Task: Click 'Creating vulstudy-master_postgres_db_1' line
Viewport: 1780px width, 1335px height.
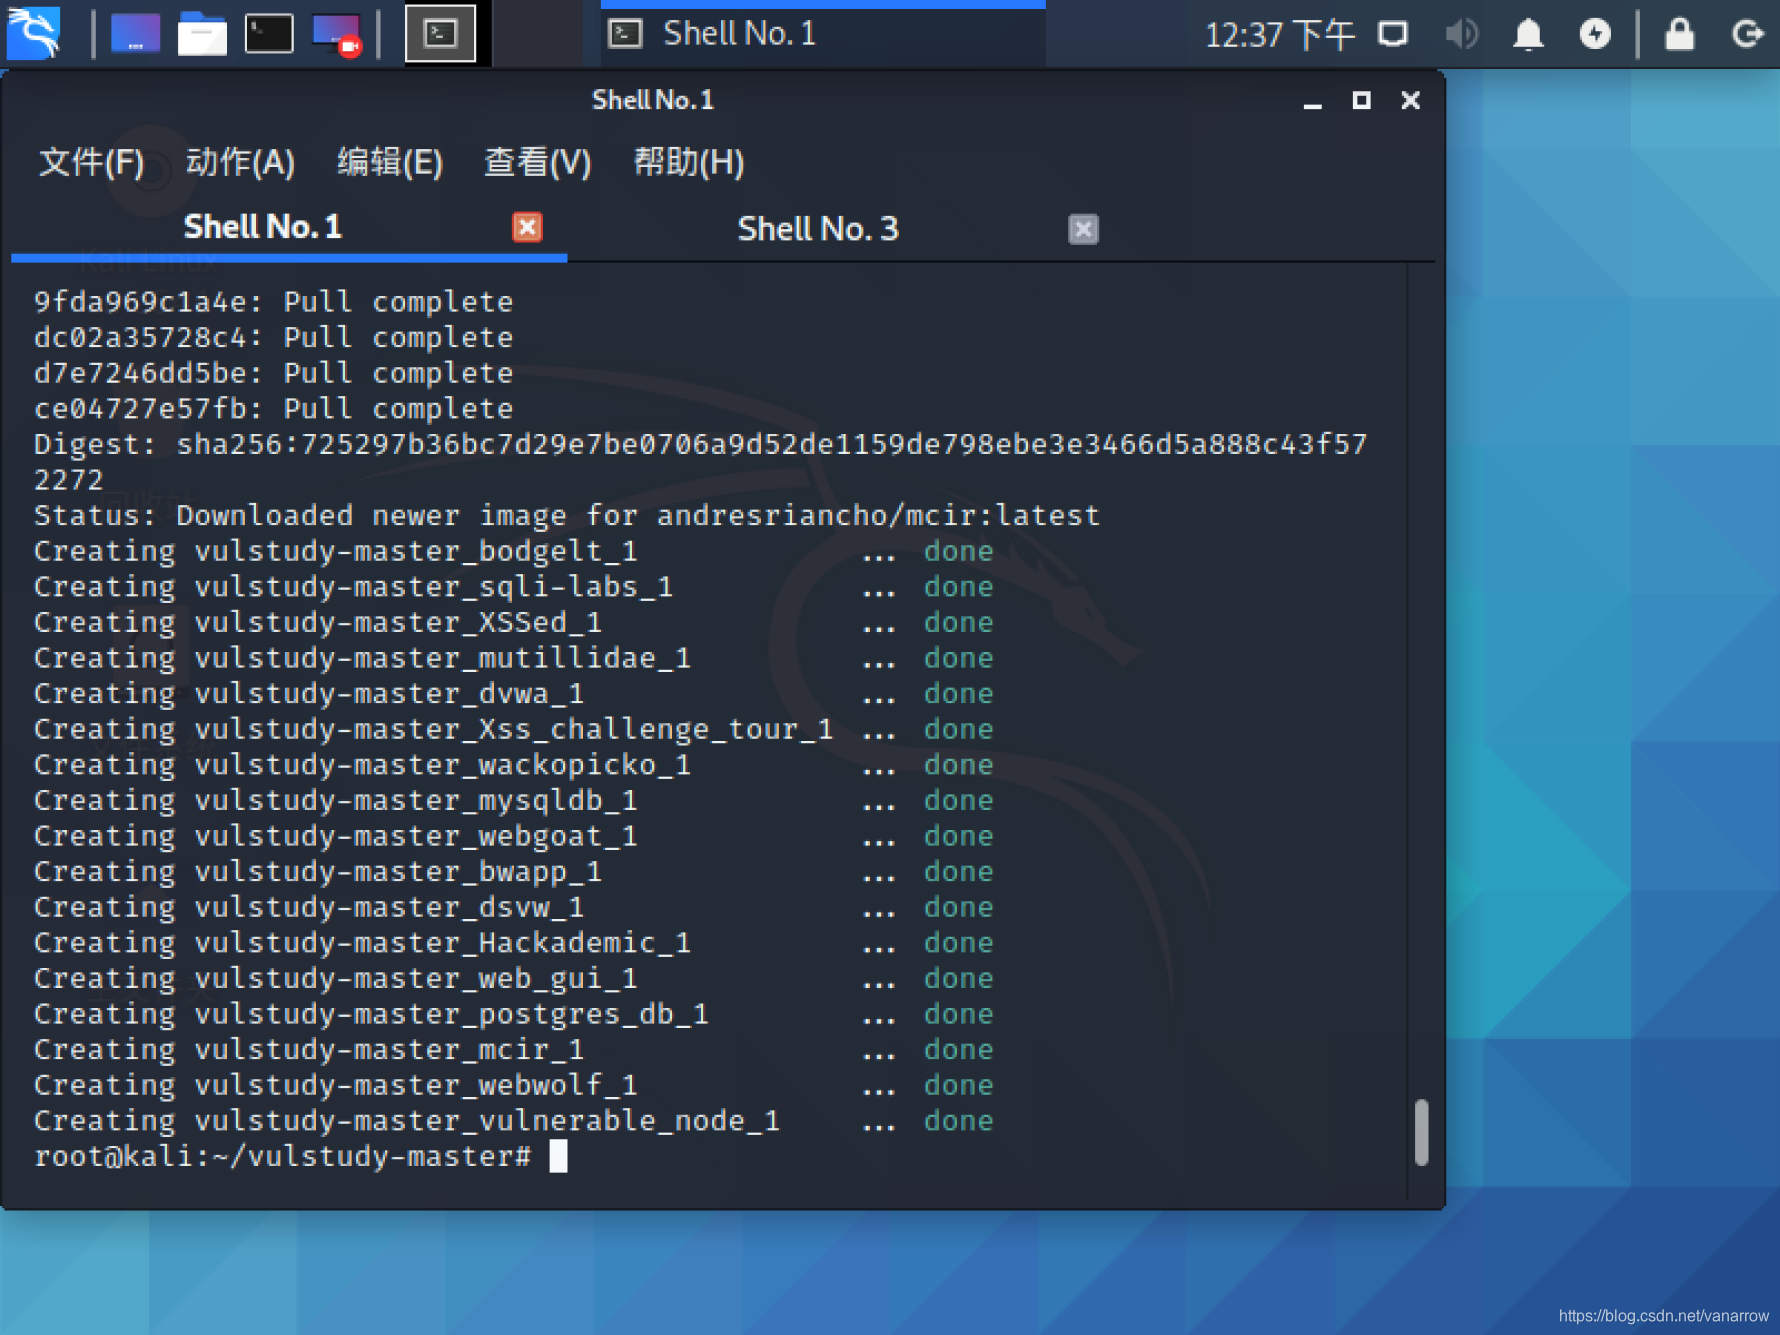Action: click(513, 1015)
